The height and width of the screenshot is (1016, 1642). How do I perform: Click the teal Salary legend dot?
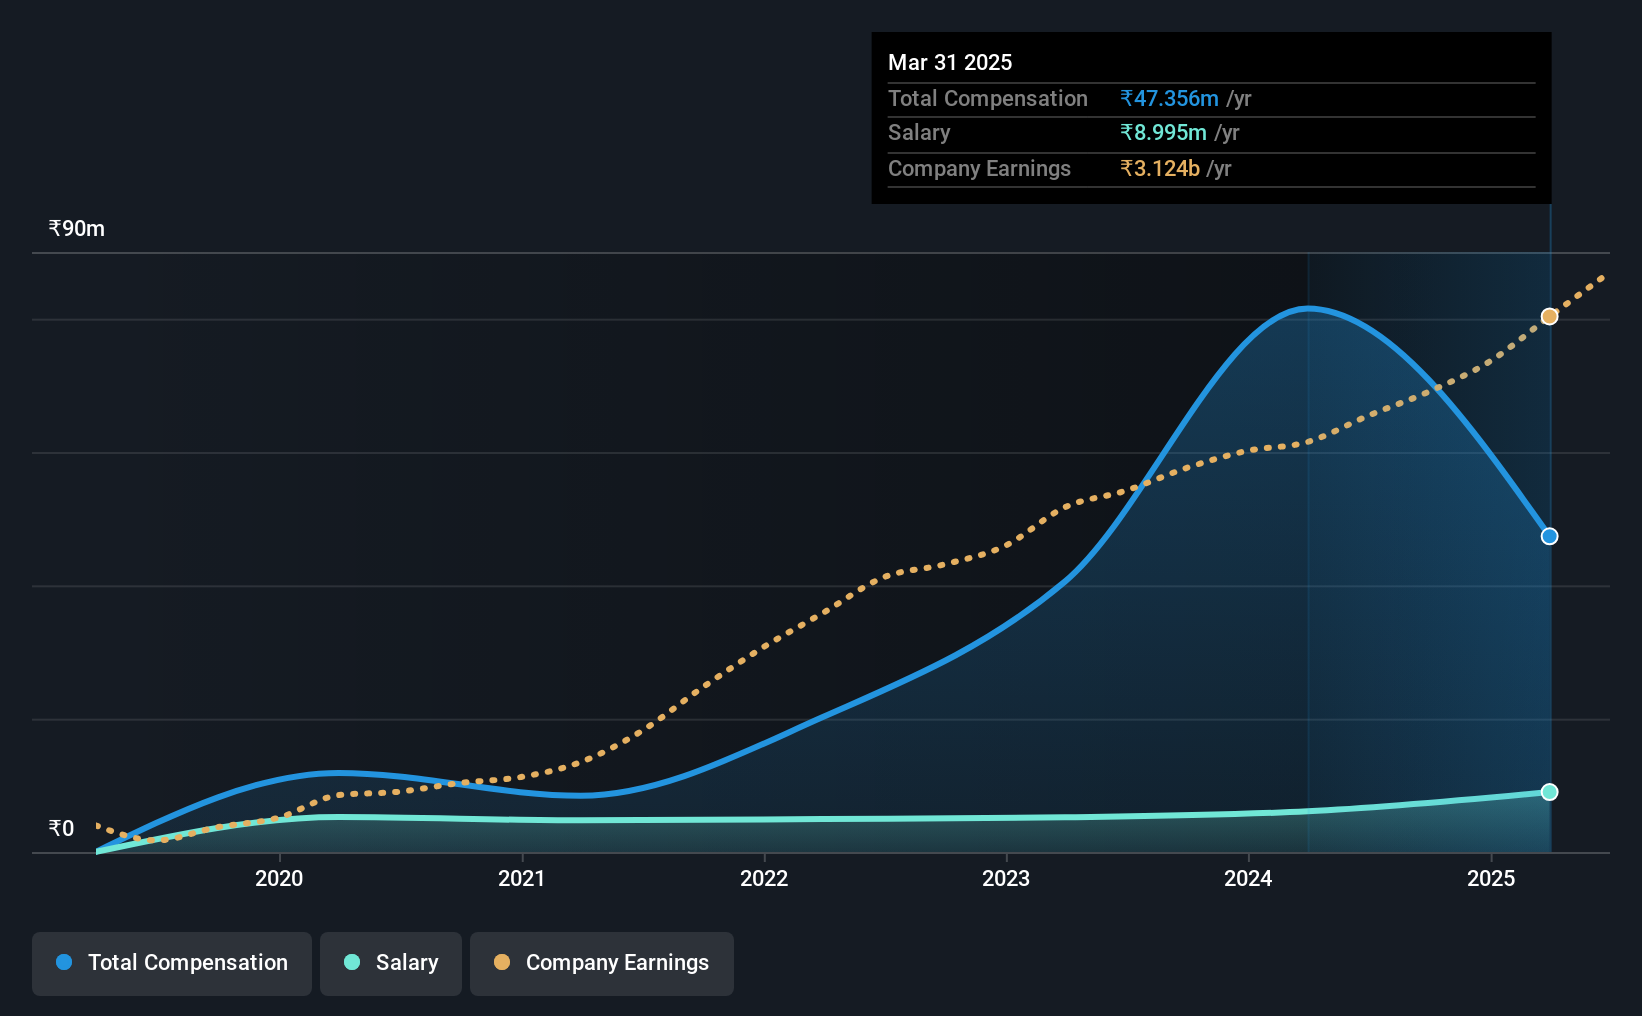click(352, 962)
